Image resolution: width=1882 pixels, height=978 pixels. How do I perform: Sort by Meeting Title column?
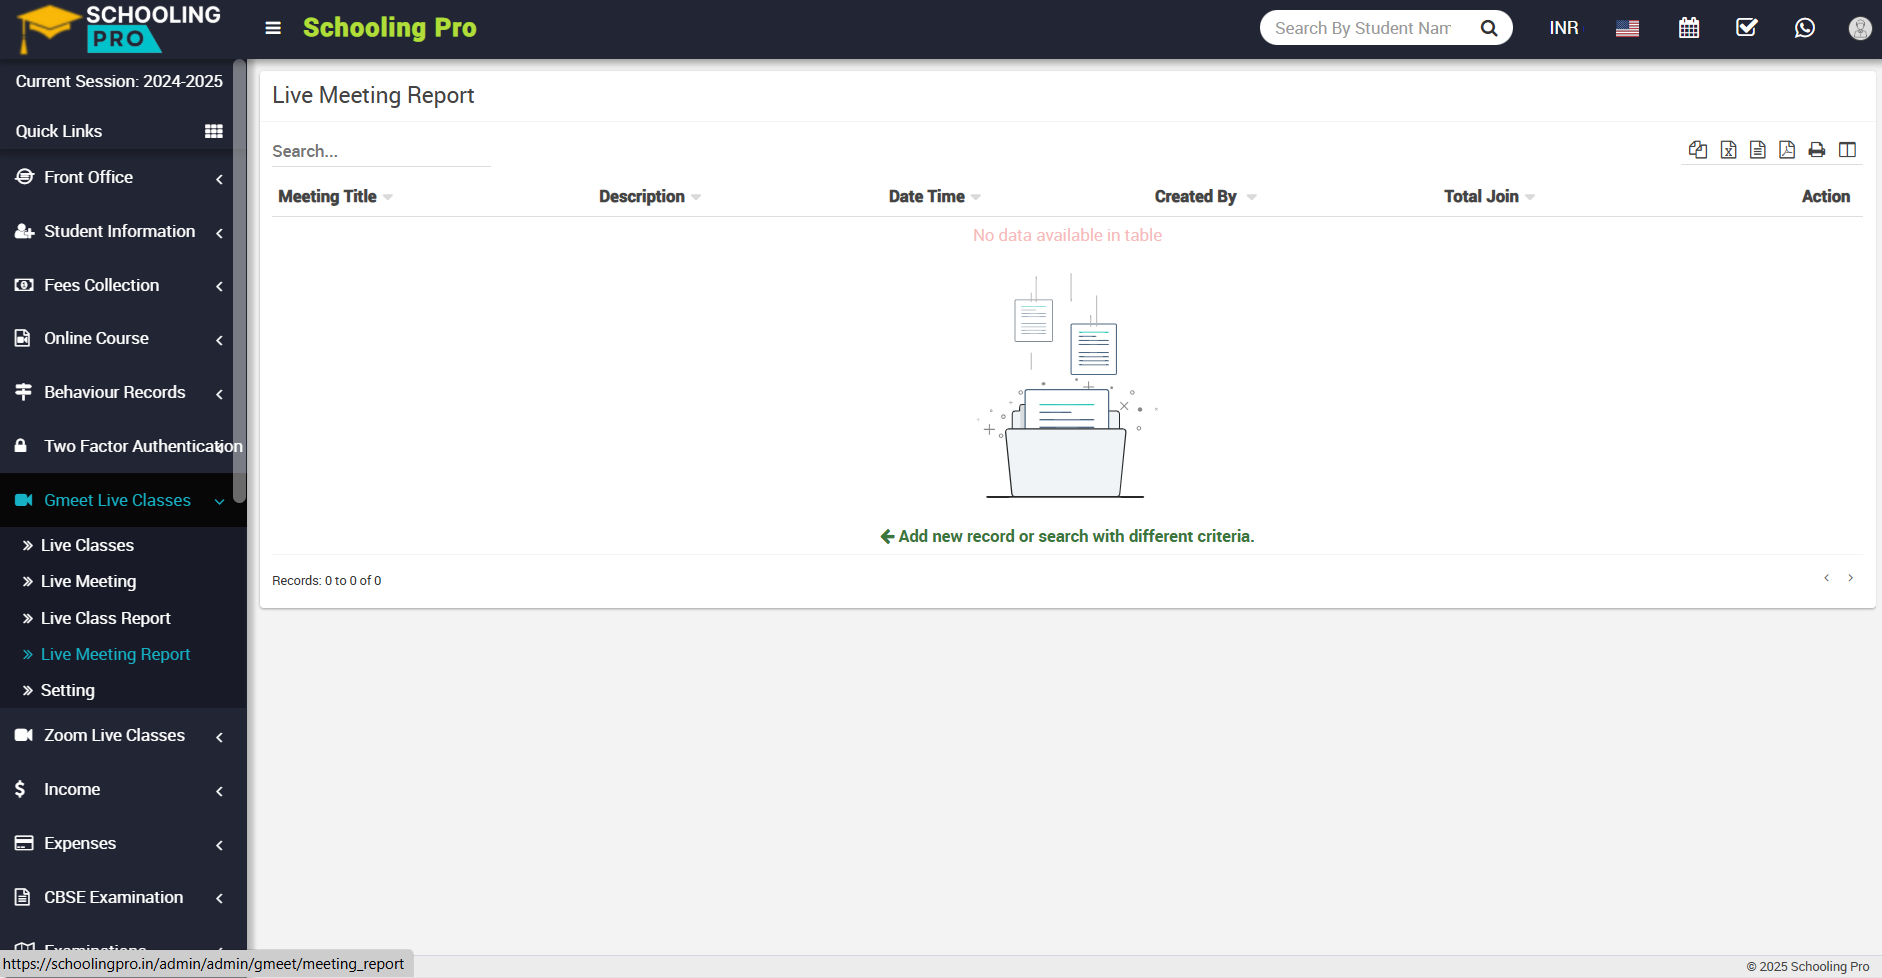(334, 196)
